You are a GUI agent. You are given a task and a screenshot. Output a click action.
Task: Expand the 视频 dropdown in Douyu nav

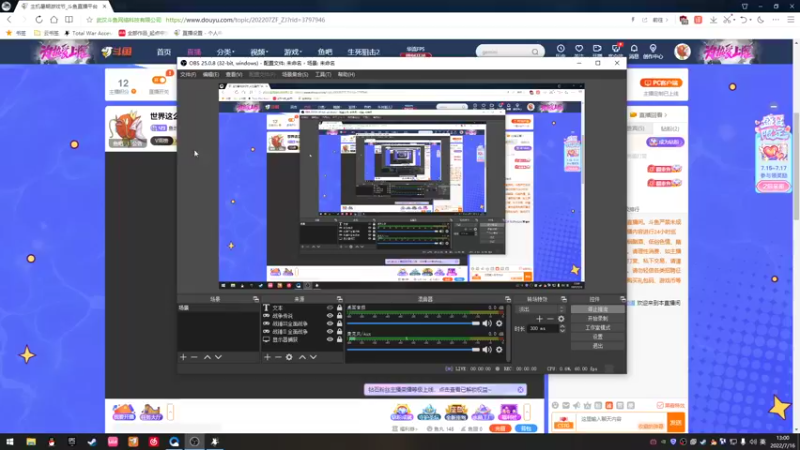[x=259, y=52]
